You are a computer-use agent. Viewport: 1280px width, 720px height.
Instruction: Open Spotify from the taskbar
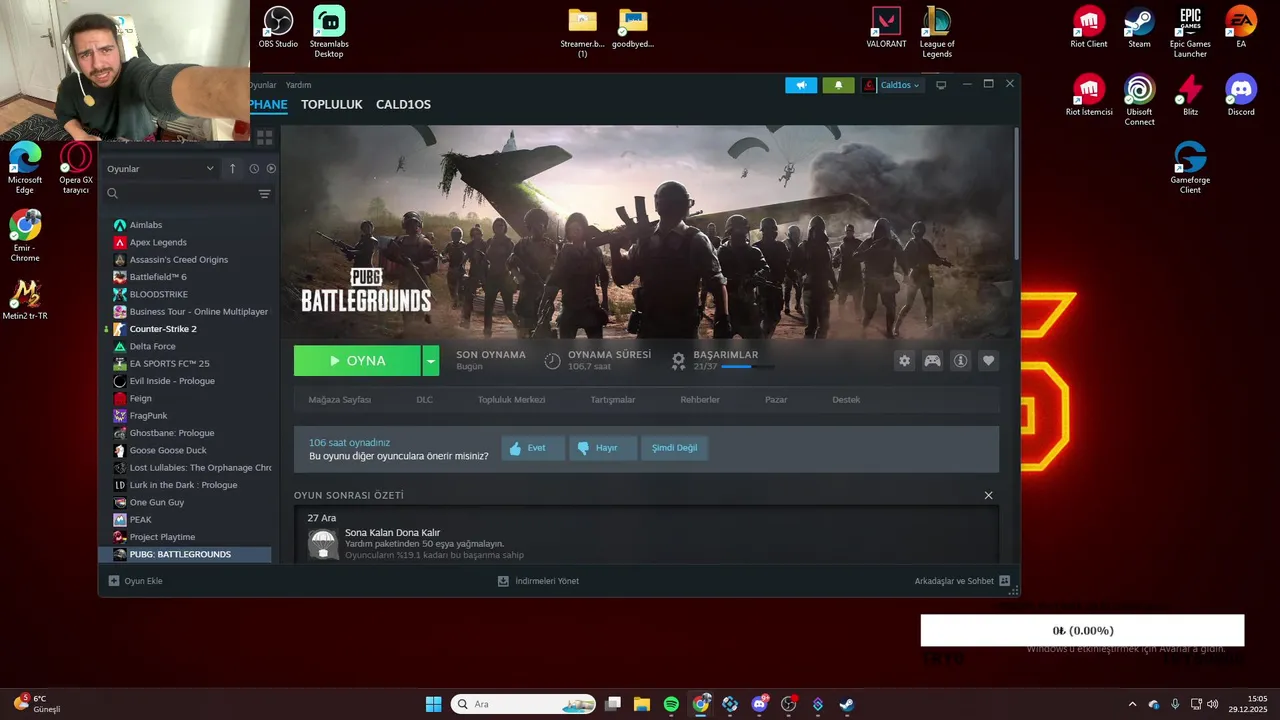pos(671,704)
